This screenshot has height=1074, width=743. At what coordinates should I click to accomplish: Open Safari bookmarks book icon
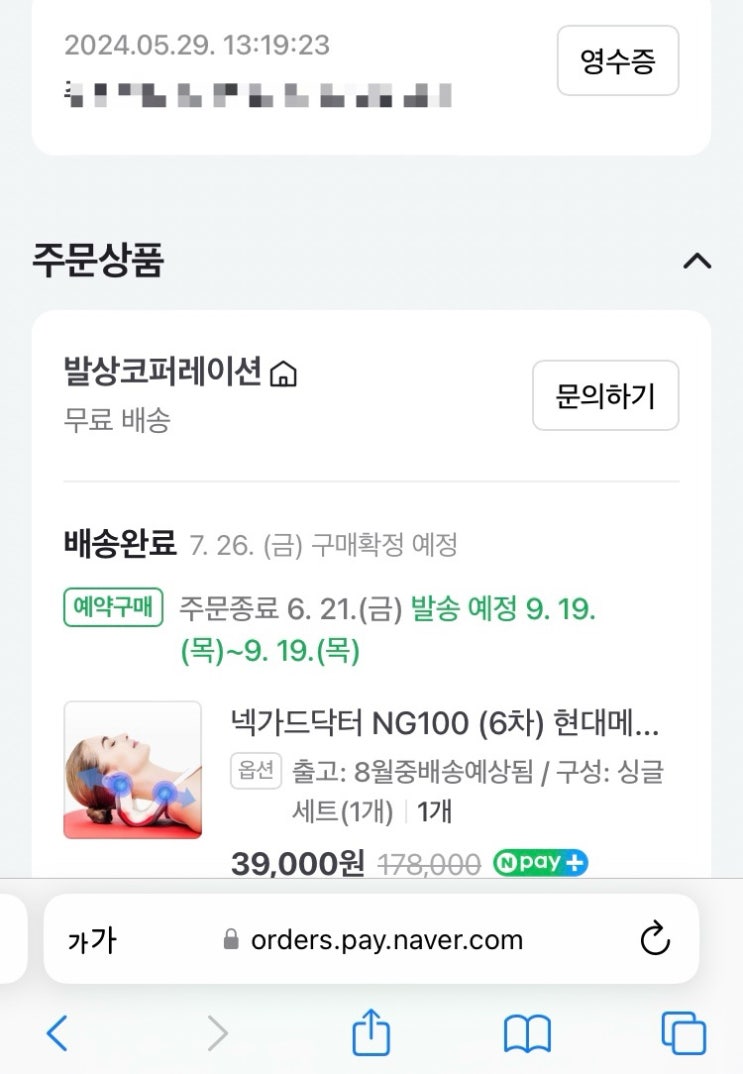pos(527,1033)
